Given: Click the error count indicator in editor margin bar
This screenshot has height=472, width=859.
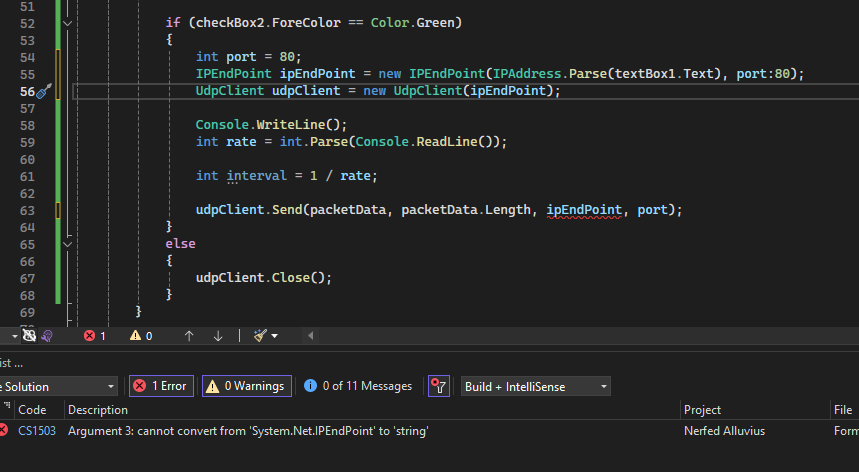Looking at the screenshot, I should (x=95, y=336).
